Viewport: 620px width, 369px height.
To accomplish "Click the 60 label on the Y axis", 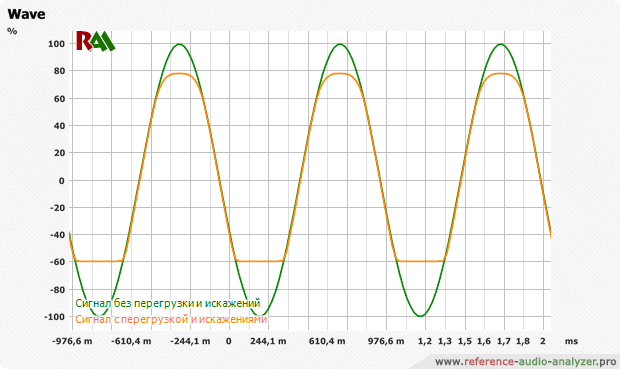I will click(59, 99).
